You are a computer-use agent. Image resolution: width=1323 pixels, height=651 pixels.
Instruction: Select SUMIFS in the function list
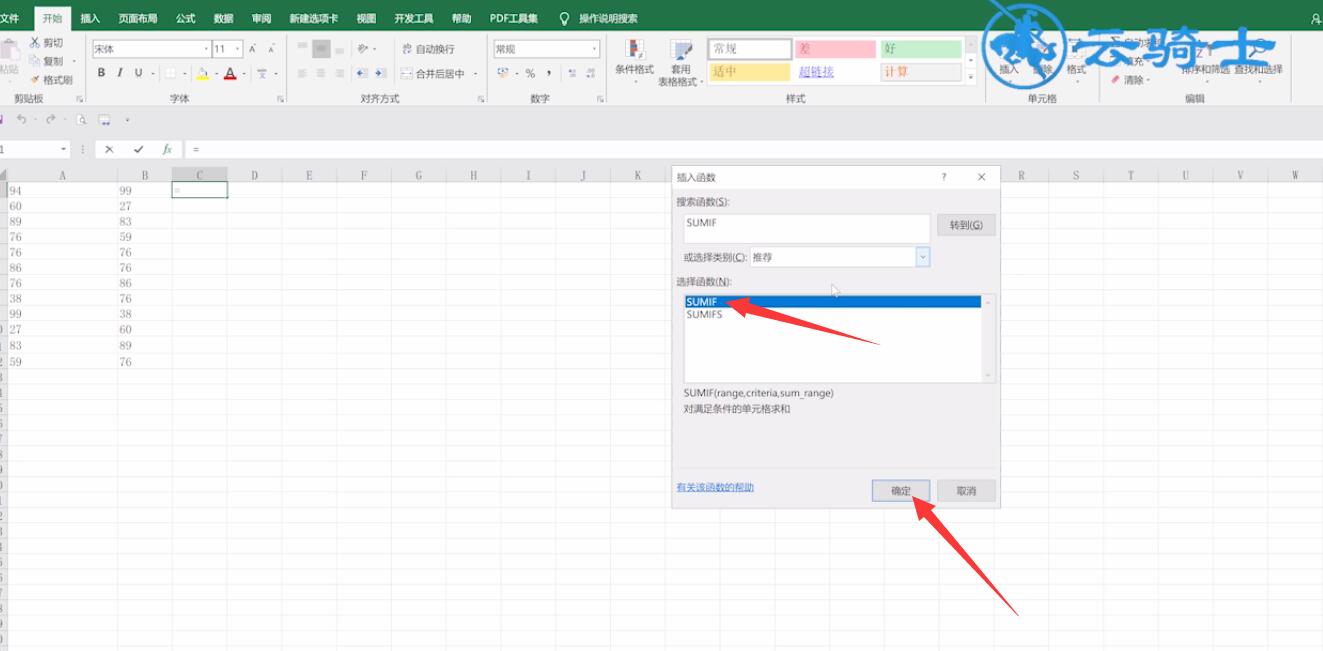click(x=704, y=314)
